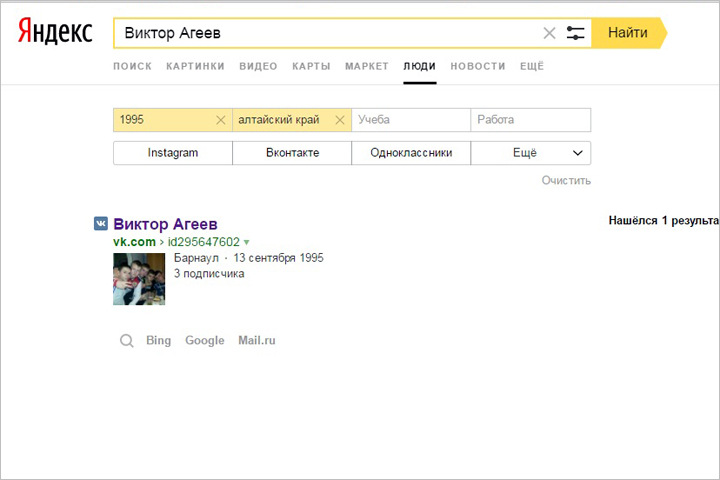Open the profile photo thumbnail
The width and height of the screenshot is (720, 480).
tap(138, 278)
